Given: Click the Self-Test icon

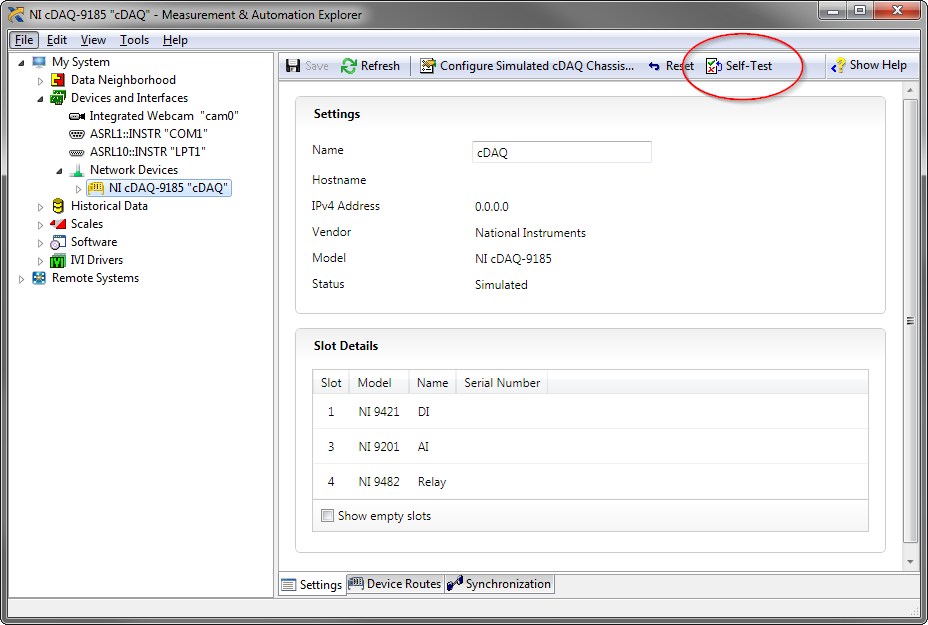Looking at the screenshot, I should coord(714,66).
